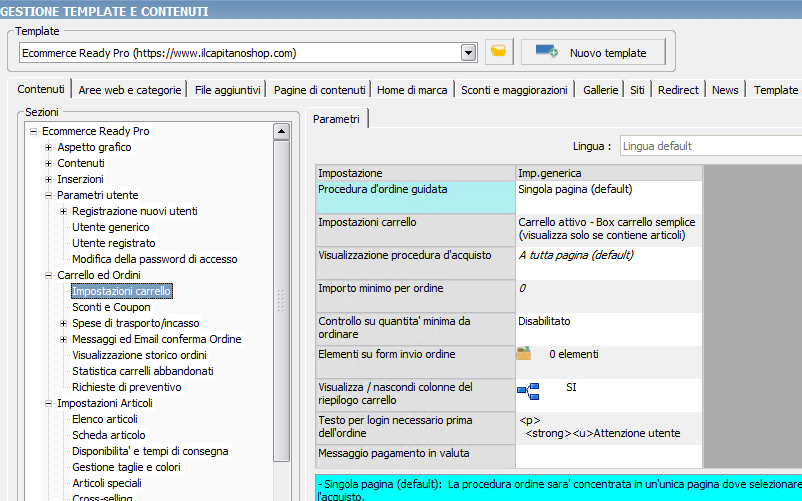
Task: Click the Lingua default field
Action: tap(711, 146)
